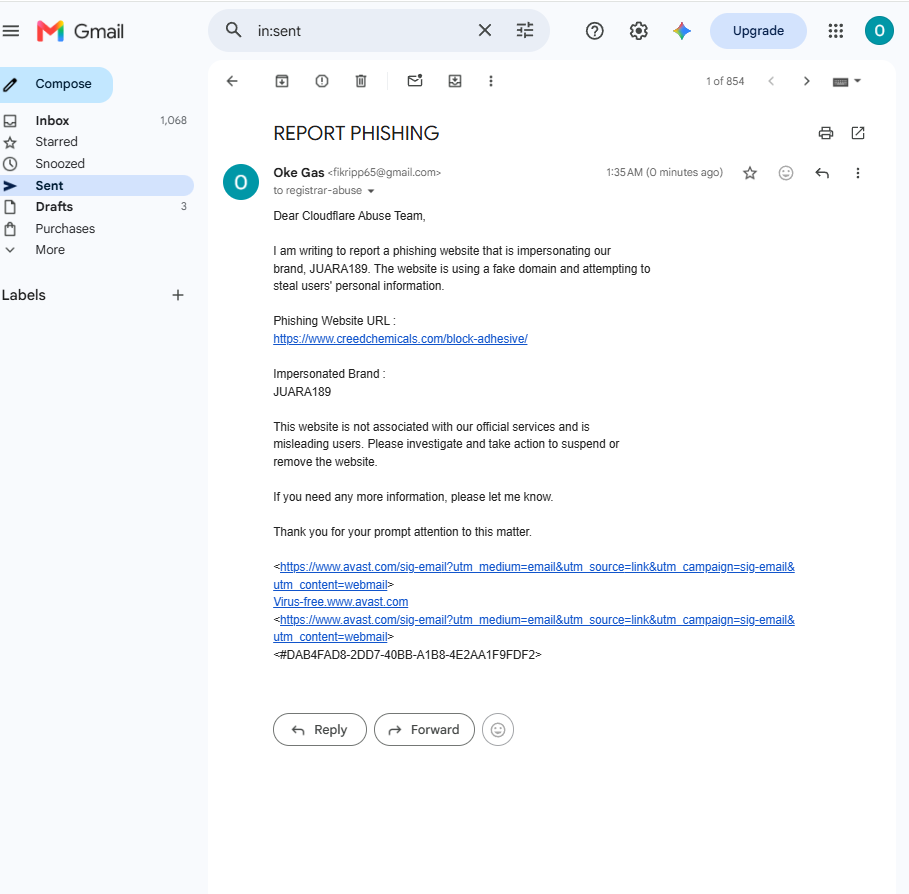Click the Labels heading
This screenshot has height=894, width=909.
24,295
